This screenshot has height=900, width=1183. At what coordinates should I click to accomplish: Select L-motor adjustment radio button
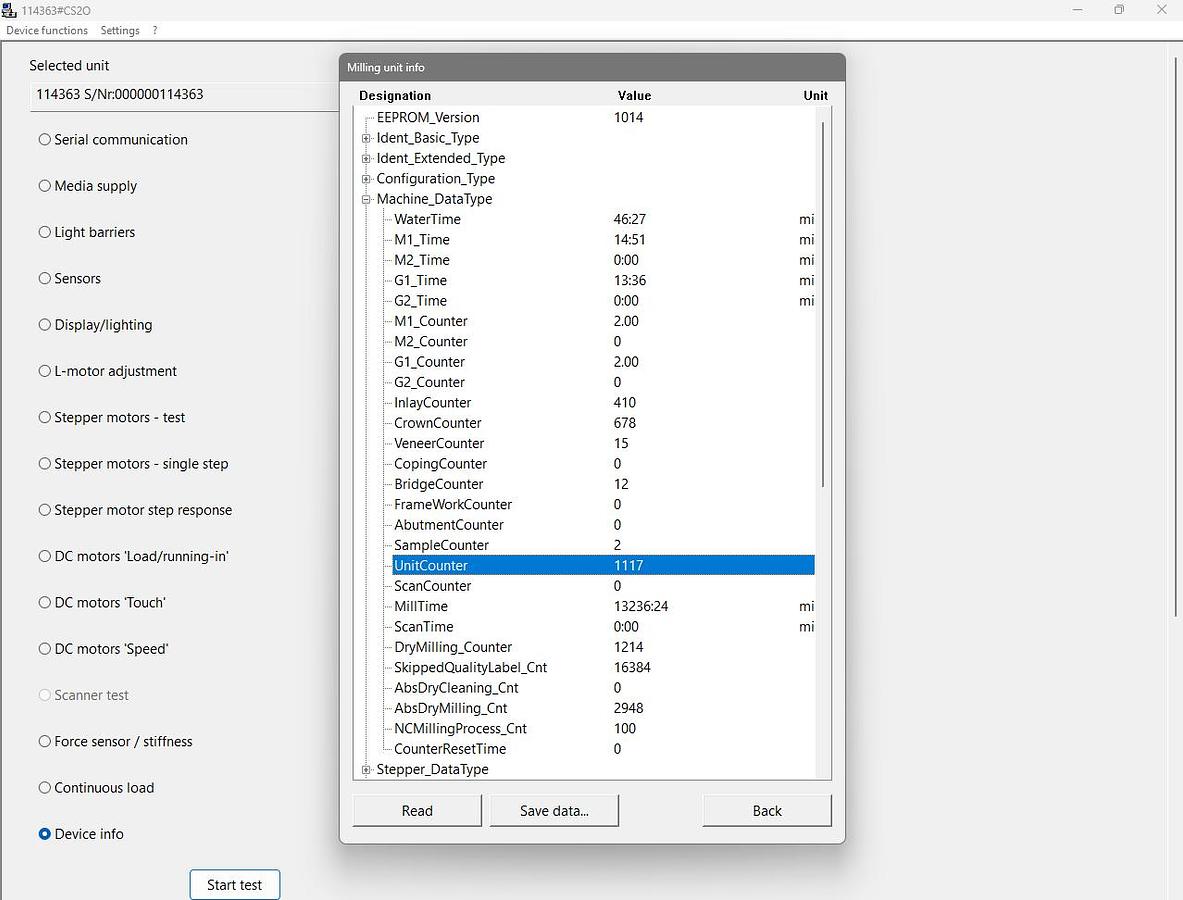[x=107, y=371]
